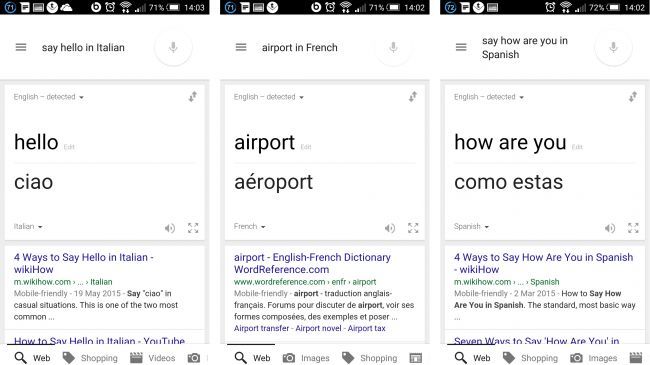Switch to Images tab in French search
This screenshot has height=365, width=650.
pos(306,358)
